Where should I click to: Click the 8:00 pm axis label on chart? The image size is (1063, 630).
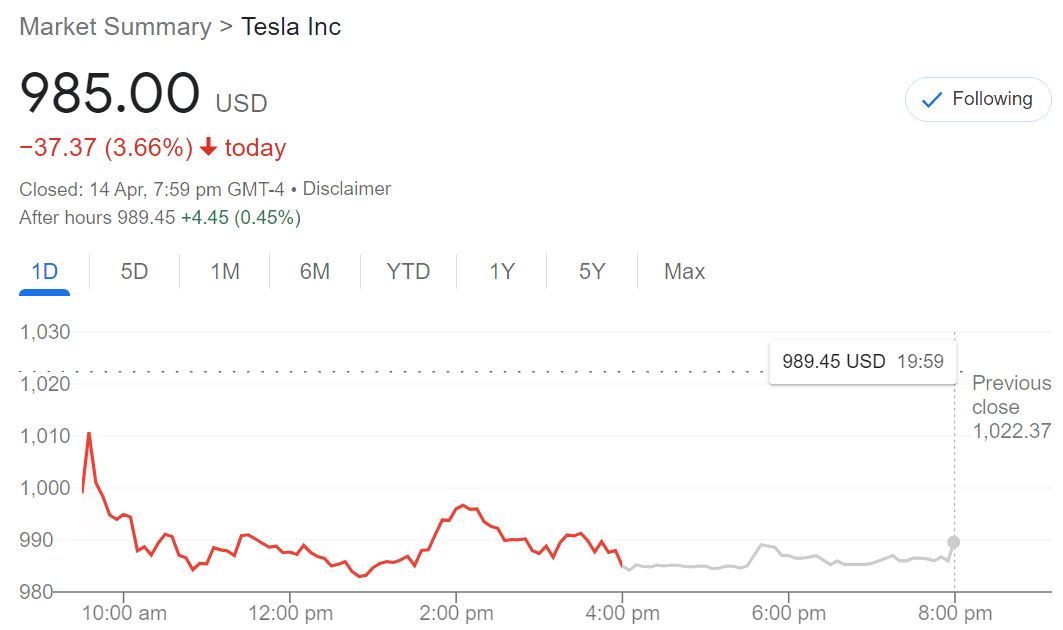click(953, 612)
